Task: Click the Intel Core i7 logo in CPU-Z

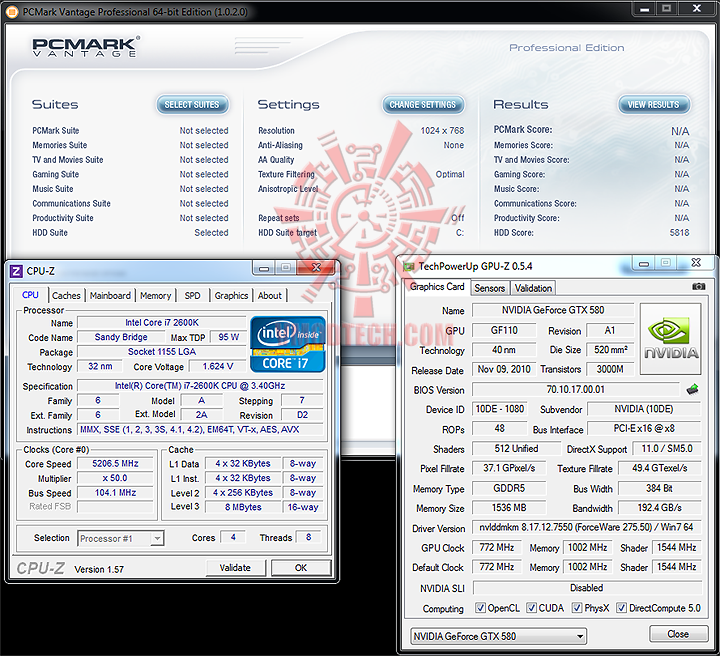Action: (x=288, y=344)
